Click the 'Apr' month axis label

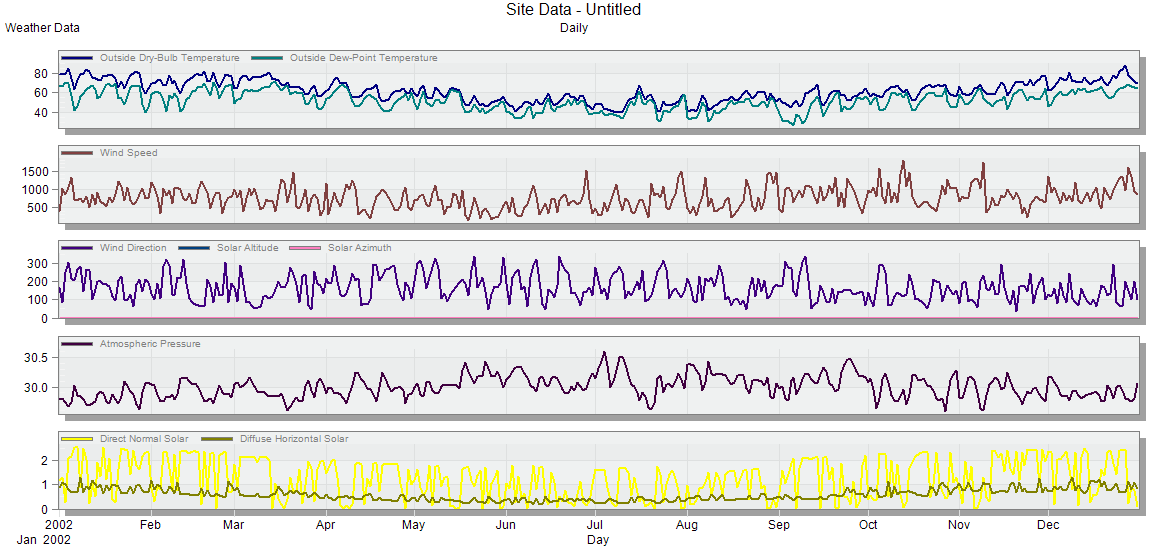(325, 525)
